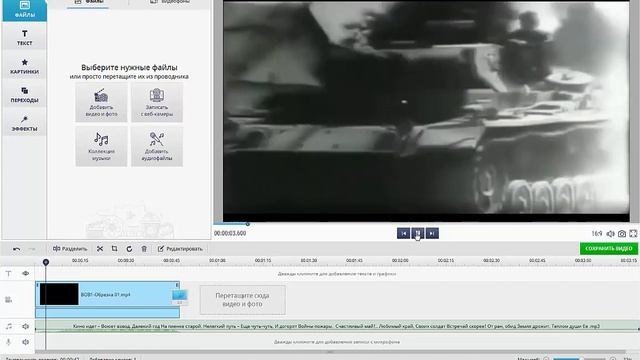Click the preview progress slider handle
This screenshot has height=360, width=640.
pos(247,224)
